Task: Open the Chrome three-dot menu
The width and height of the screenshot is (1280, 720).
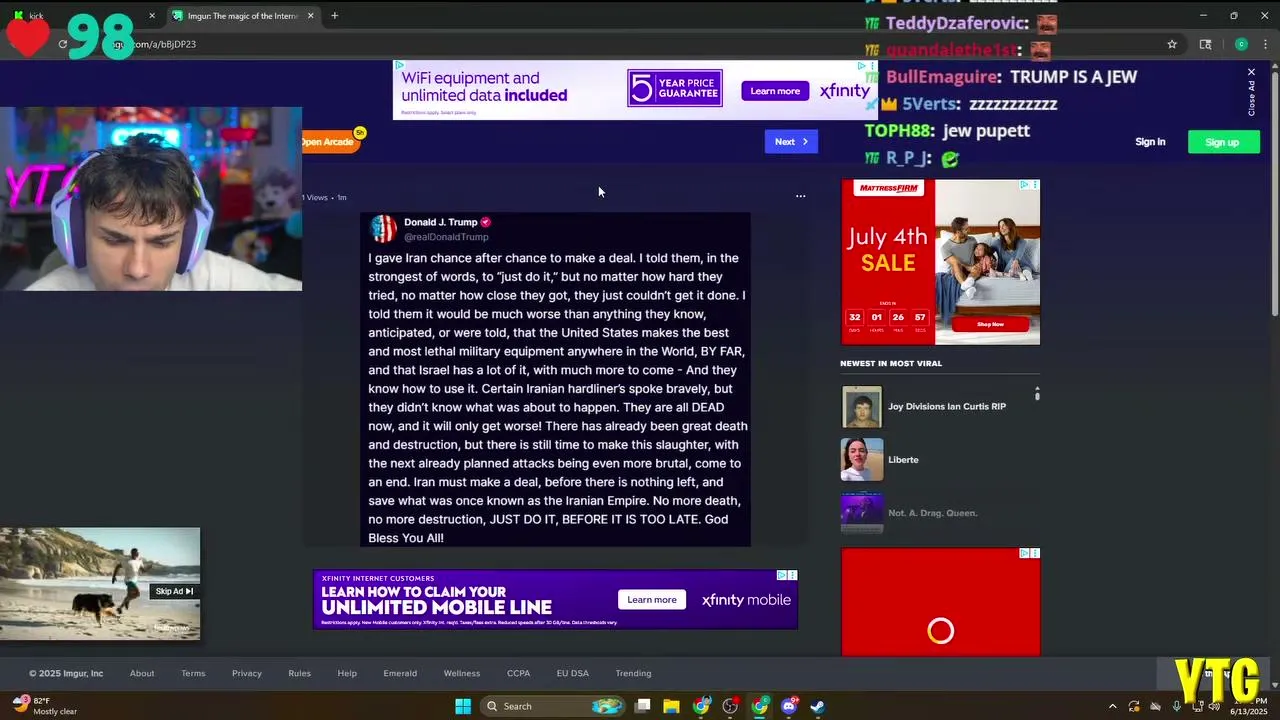Action: [x=1266, y=44]
